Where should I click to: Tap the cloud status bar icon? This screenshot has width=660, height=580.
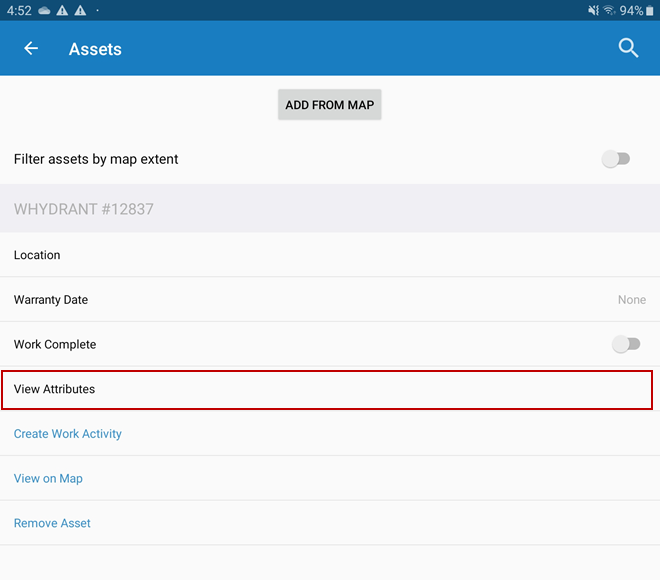pos(44,11)
